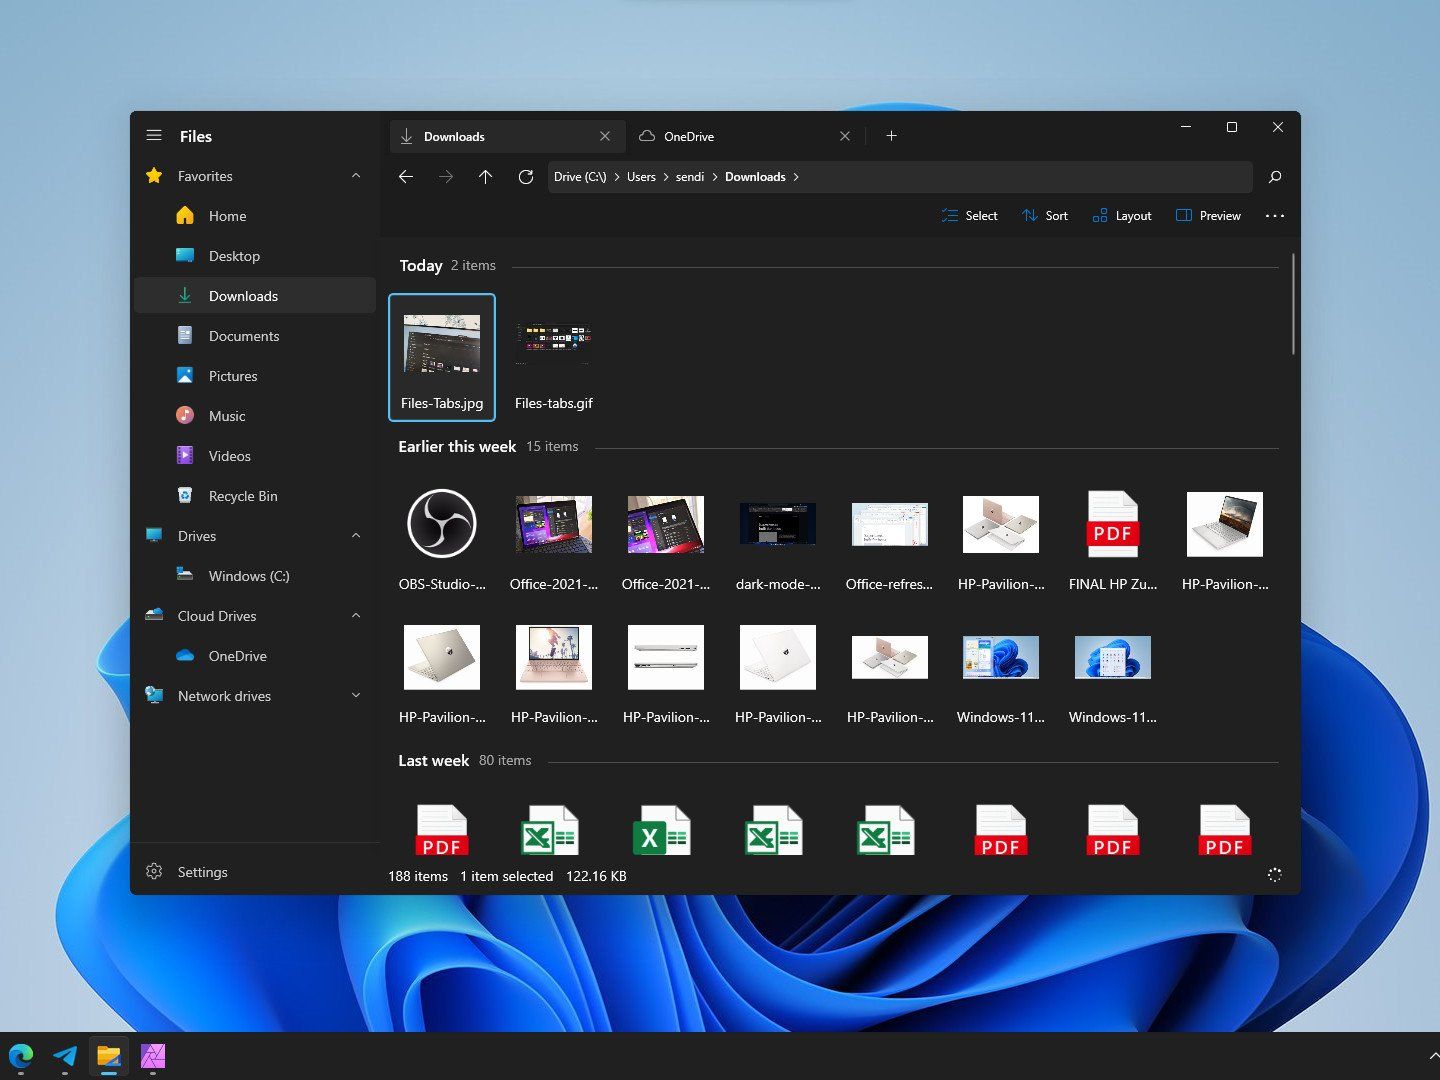
Task: Select the Downloads tab
Action: tap(455, 135)
